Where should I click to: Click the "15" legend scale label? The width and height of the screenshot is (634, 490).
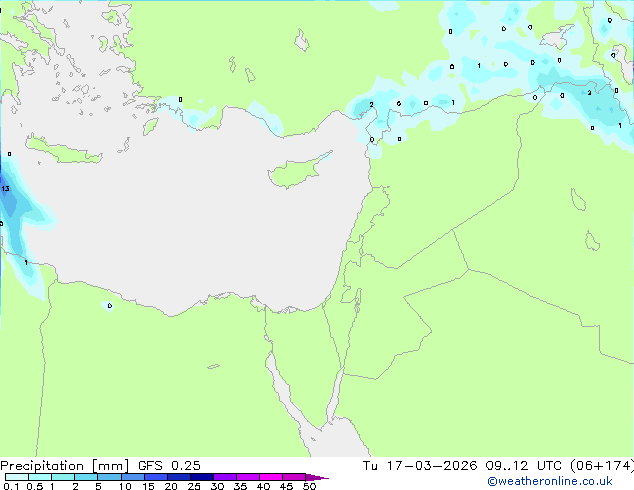(148, 486)
